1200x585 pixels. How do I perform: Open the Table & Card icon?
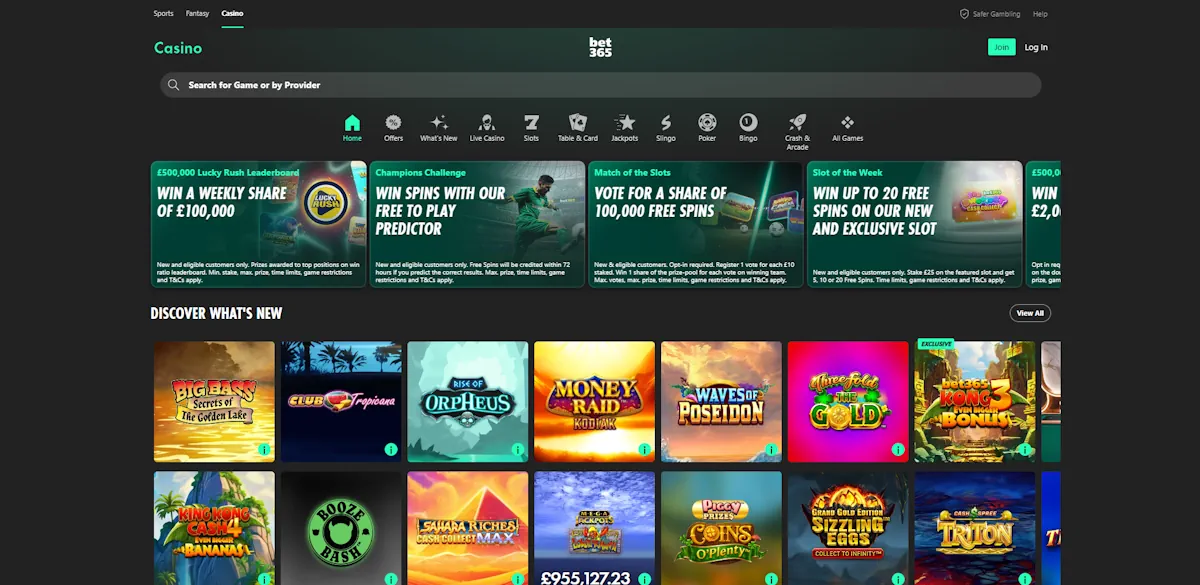[578, 123]
